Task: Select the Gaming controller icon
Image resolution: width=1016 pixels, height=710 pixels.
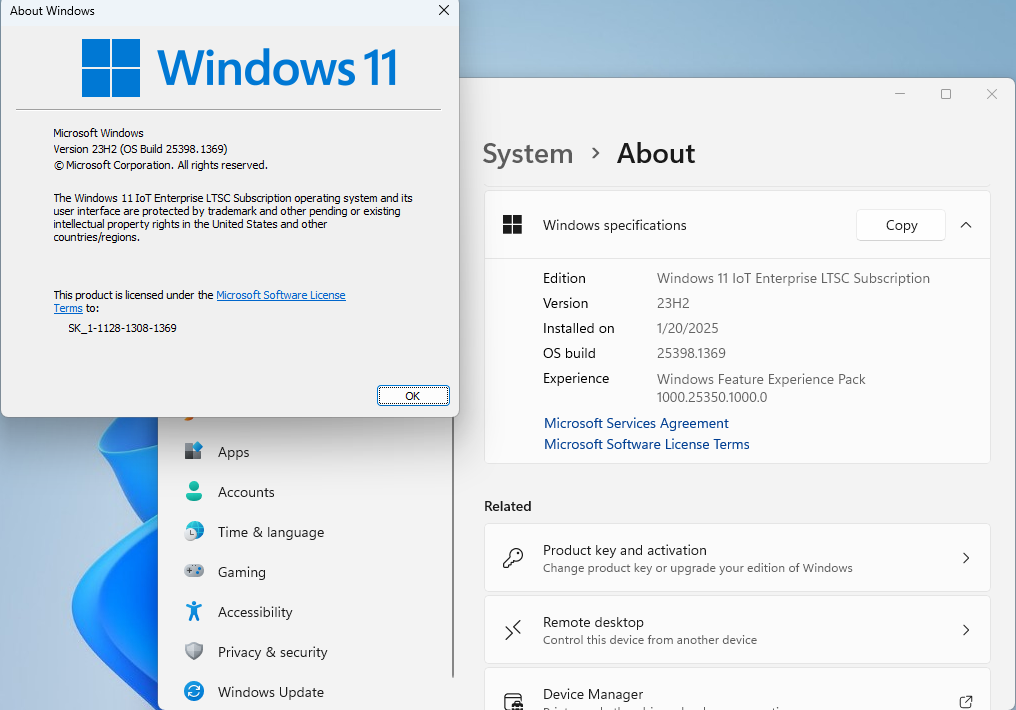Action: [x=194, y=571]
